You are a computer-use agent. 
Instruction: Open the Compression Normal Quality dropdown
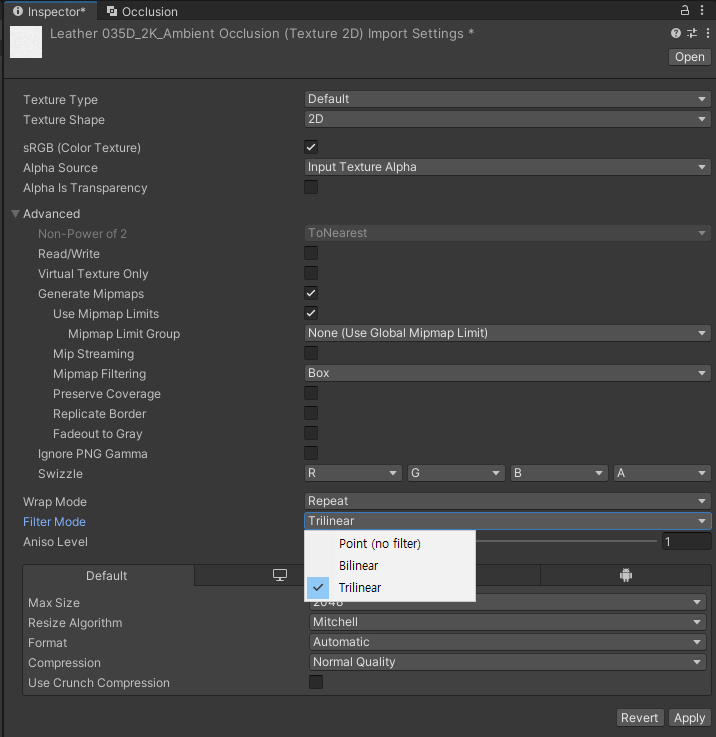[x=507, y=662]
